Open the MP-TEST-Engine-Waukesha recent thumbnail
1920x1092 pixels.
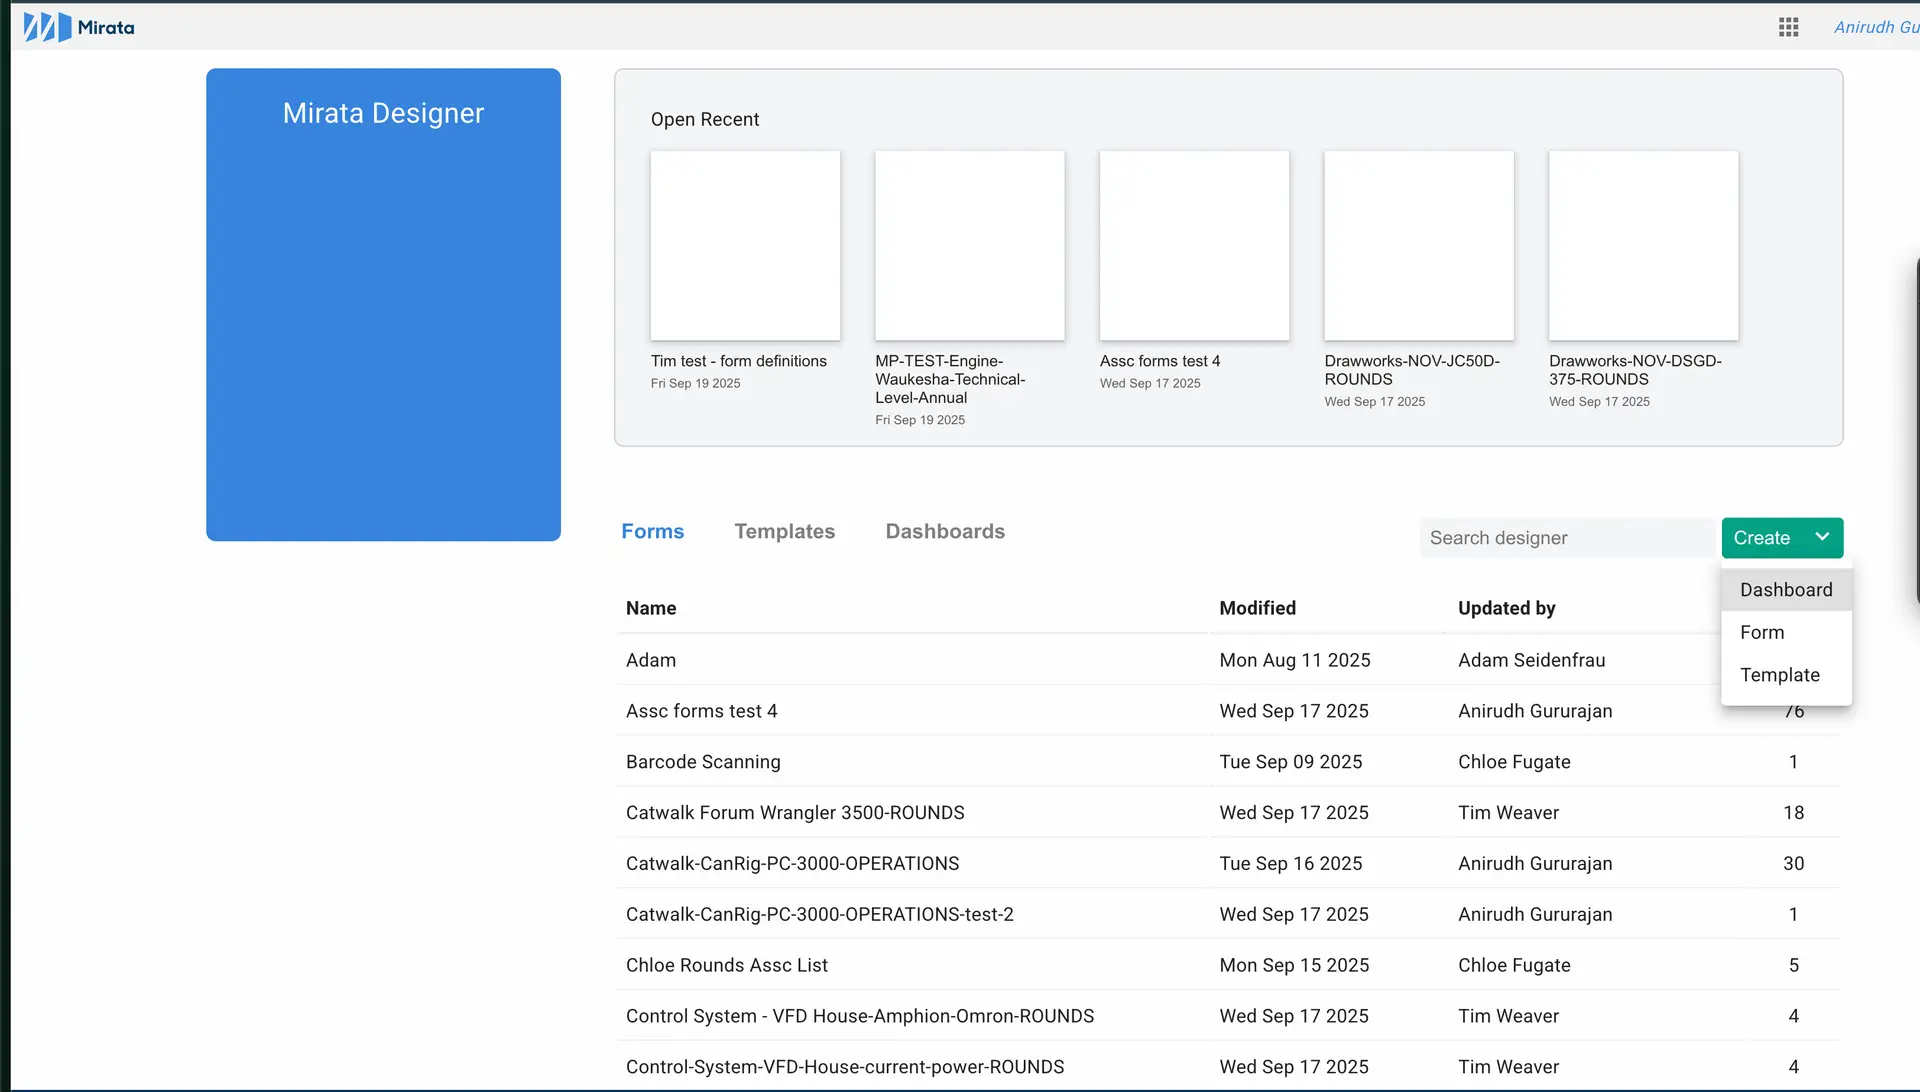coord(970,246)
